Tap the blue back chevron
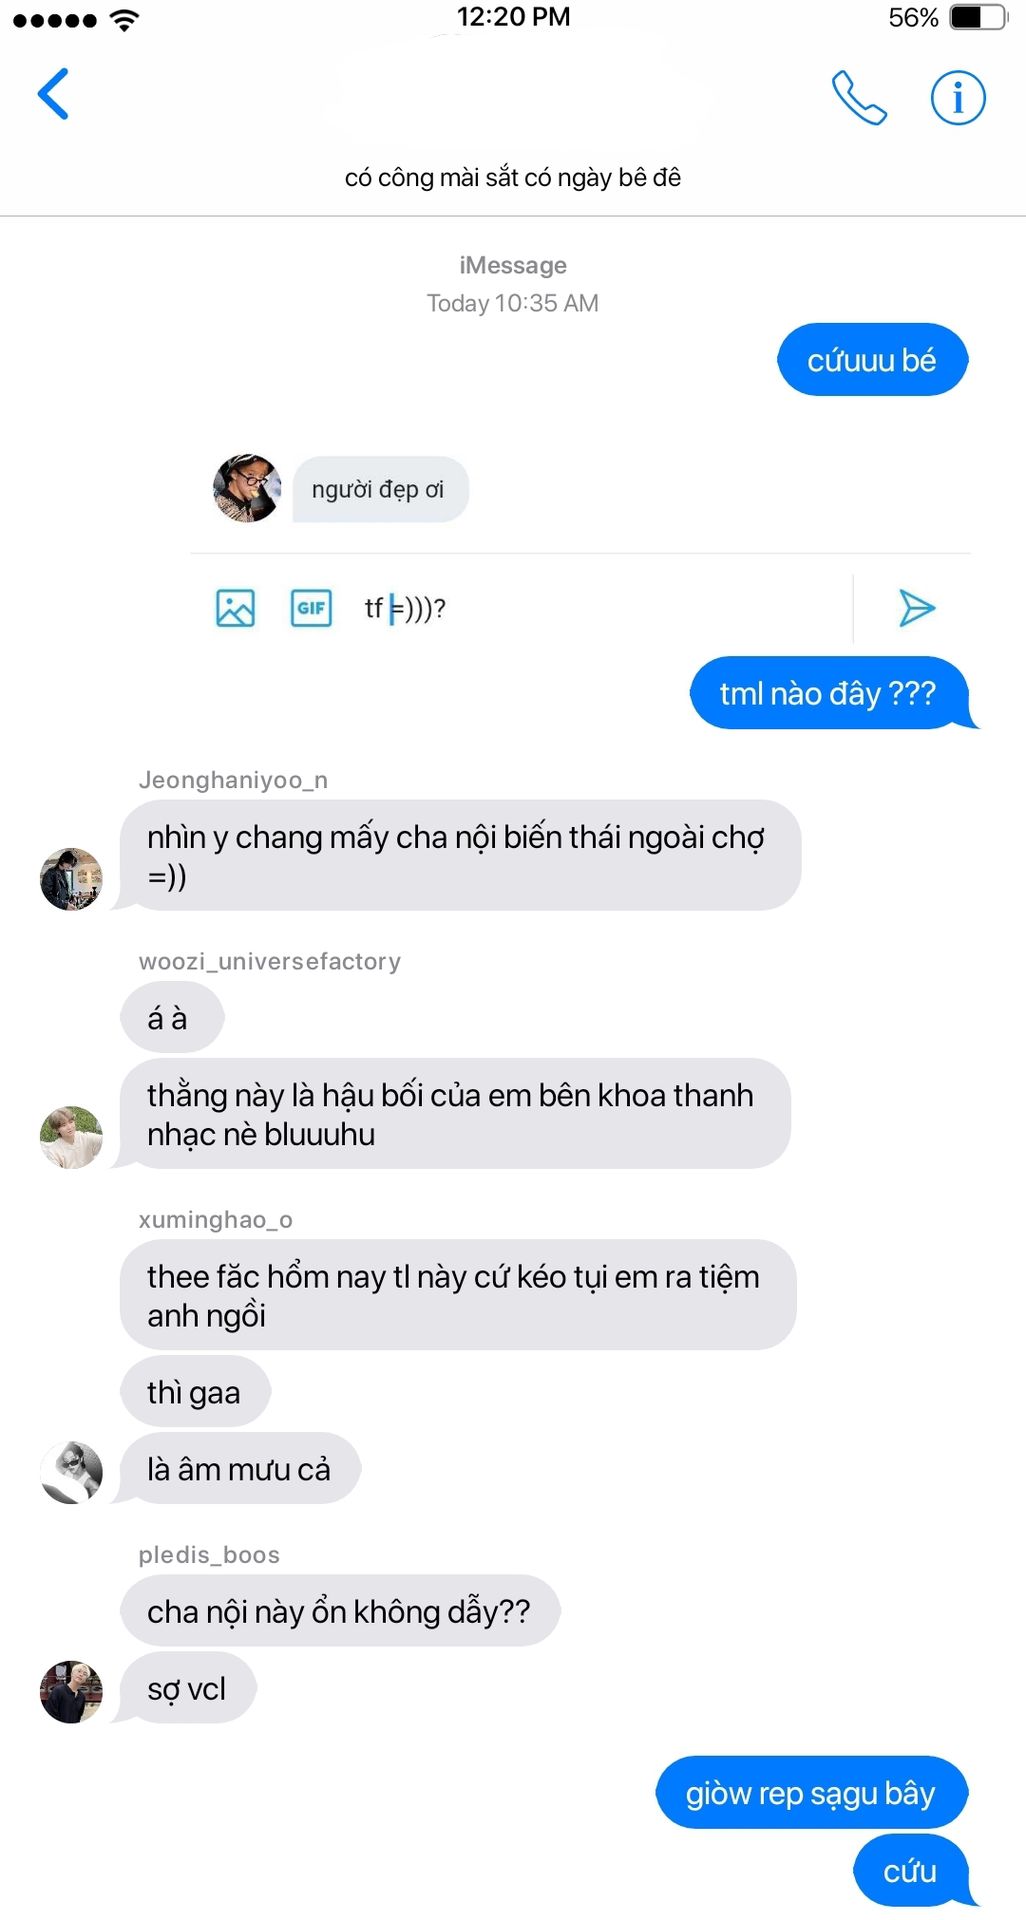Viewport: 1026px width, 1920px height. (x=53, y=94)
